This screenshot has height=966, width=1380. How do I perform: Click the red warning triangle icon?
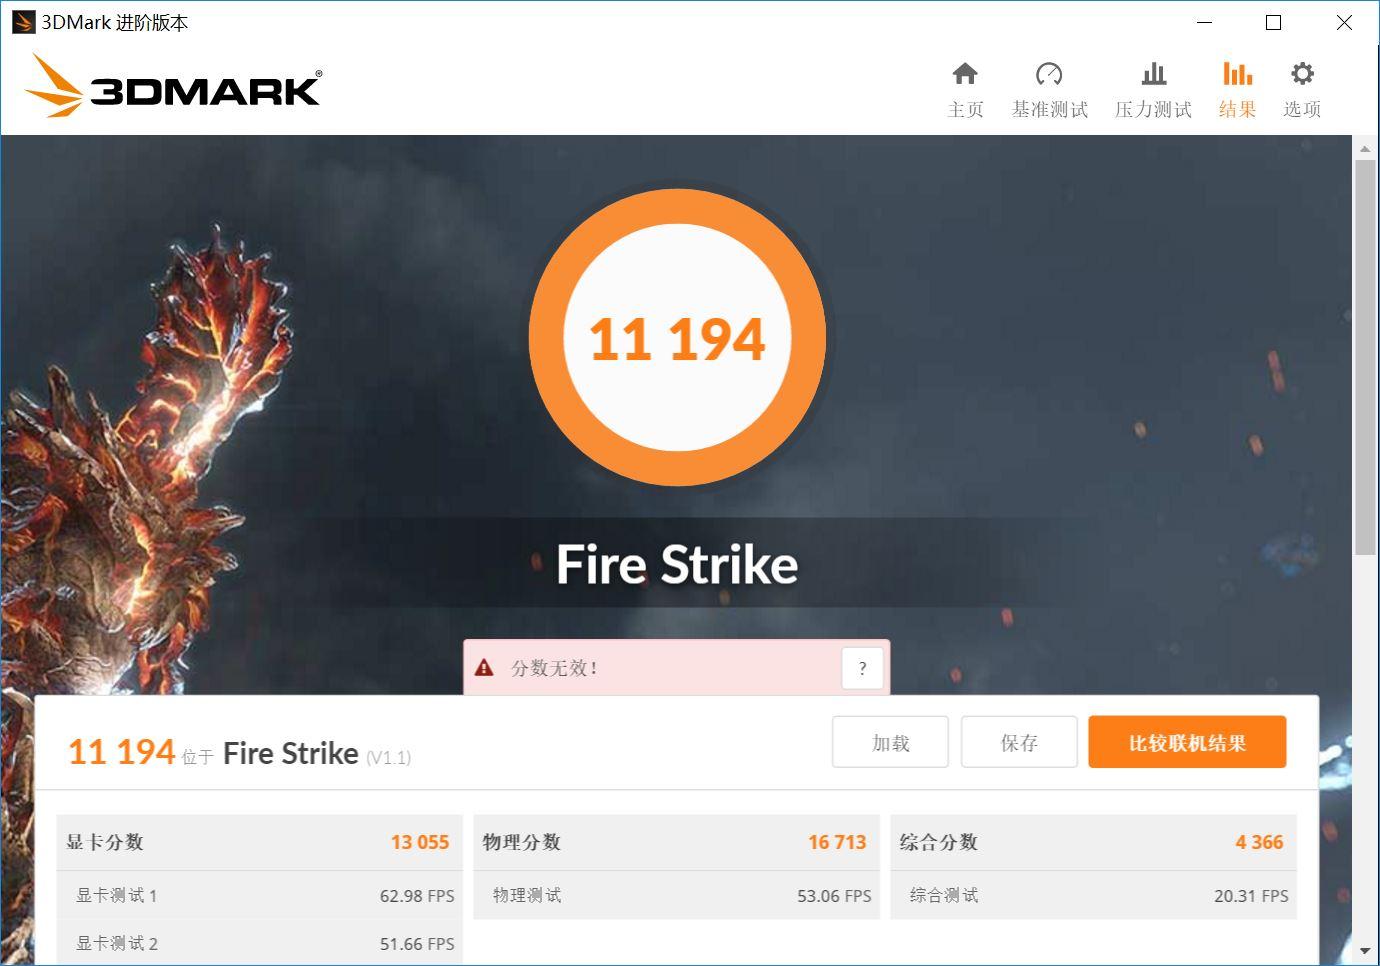[484, 668]
